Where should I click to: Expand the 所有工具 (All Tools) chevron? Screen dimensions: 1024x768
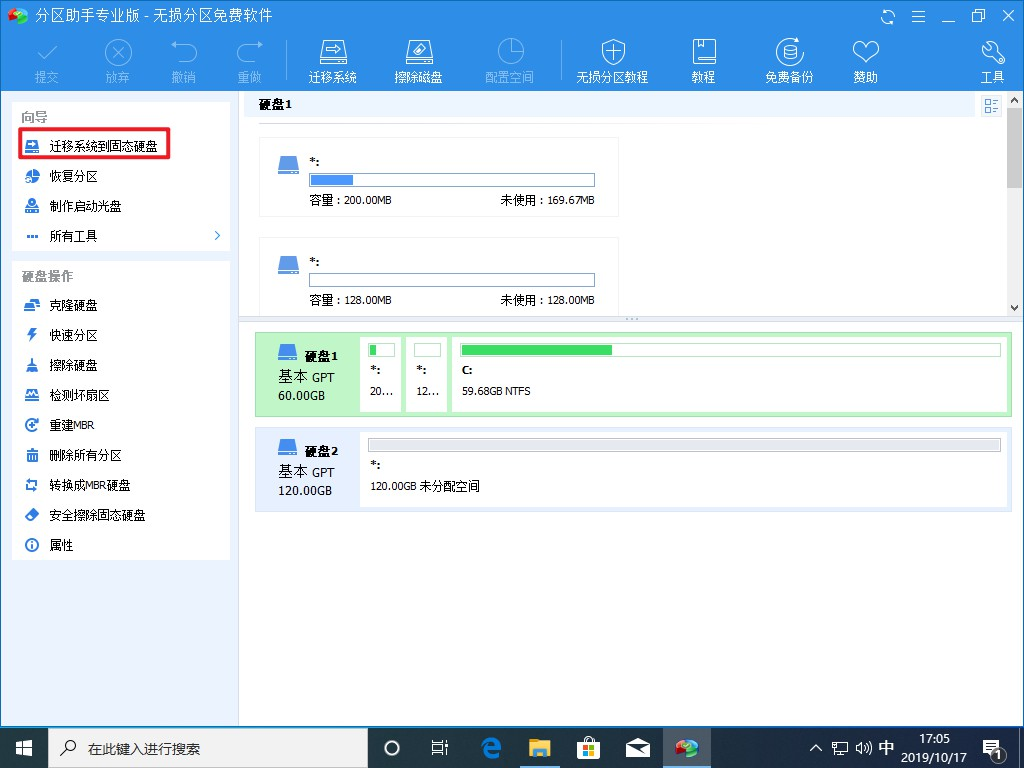[x=216, y=236]
